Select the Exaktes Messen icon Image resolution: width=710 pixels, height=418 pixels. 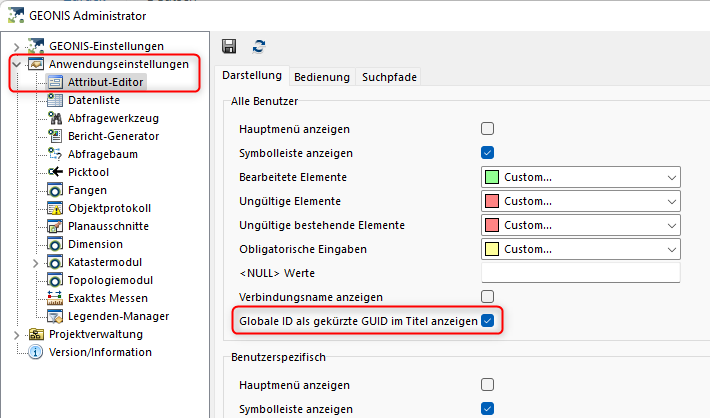pos(56,298)
